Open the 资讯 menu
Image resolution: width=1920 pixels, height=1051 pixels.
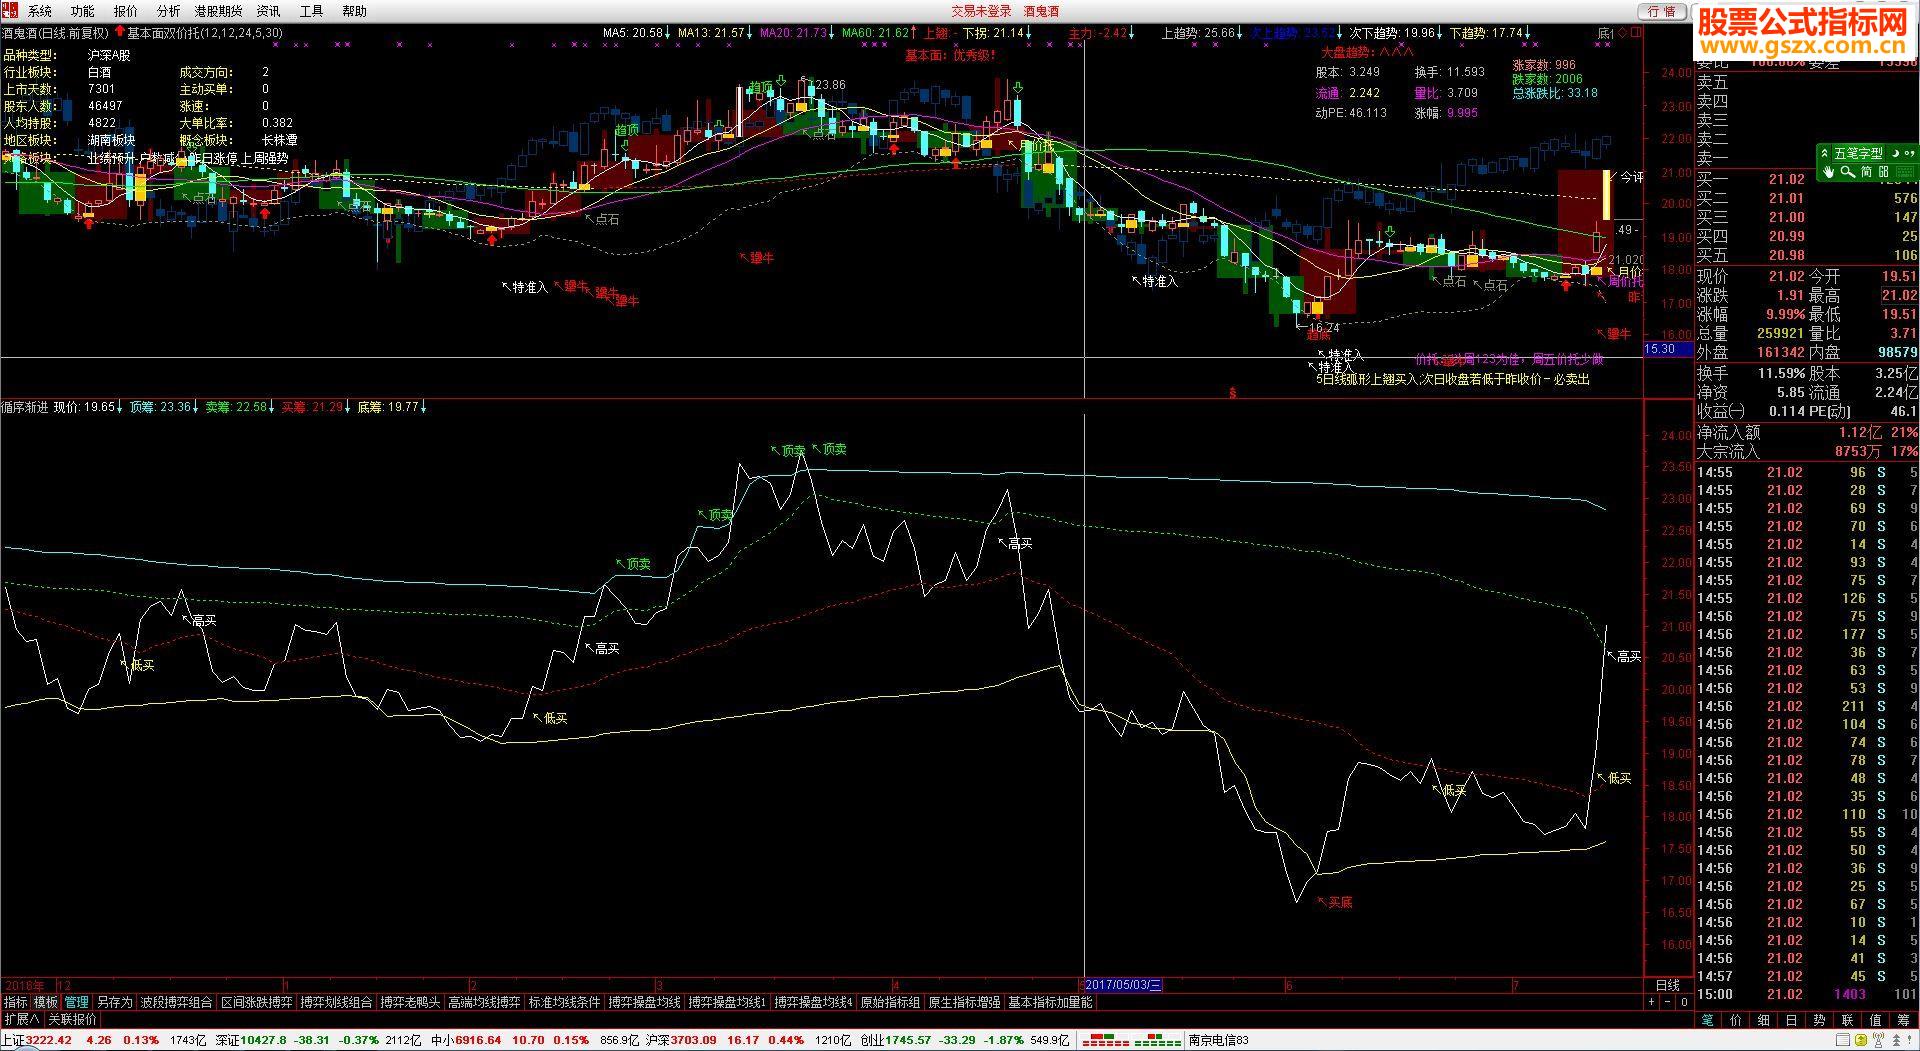pos(268,11)
